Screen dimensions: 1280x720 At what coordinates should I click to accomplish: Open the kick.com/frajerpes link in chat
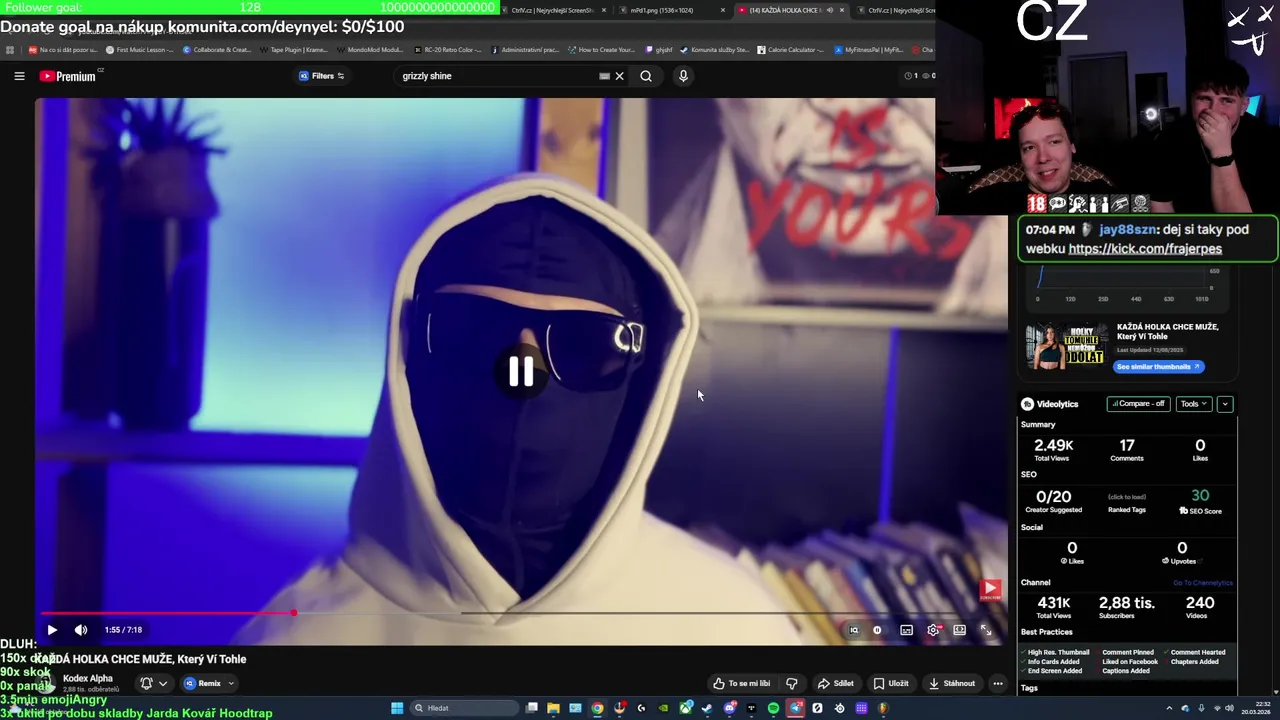pyautogui.click(x=1145, y=249)
